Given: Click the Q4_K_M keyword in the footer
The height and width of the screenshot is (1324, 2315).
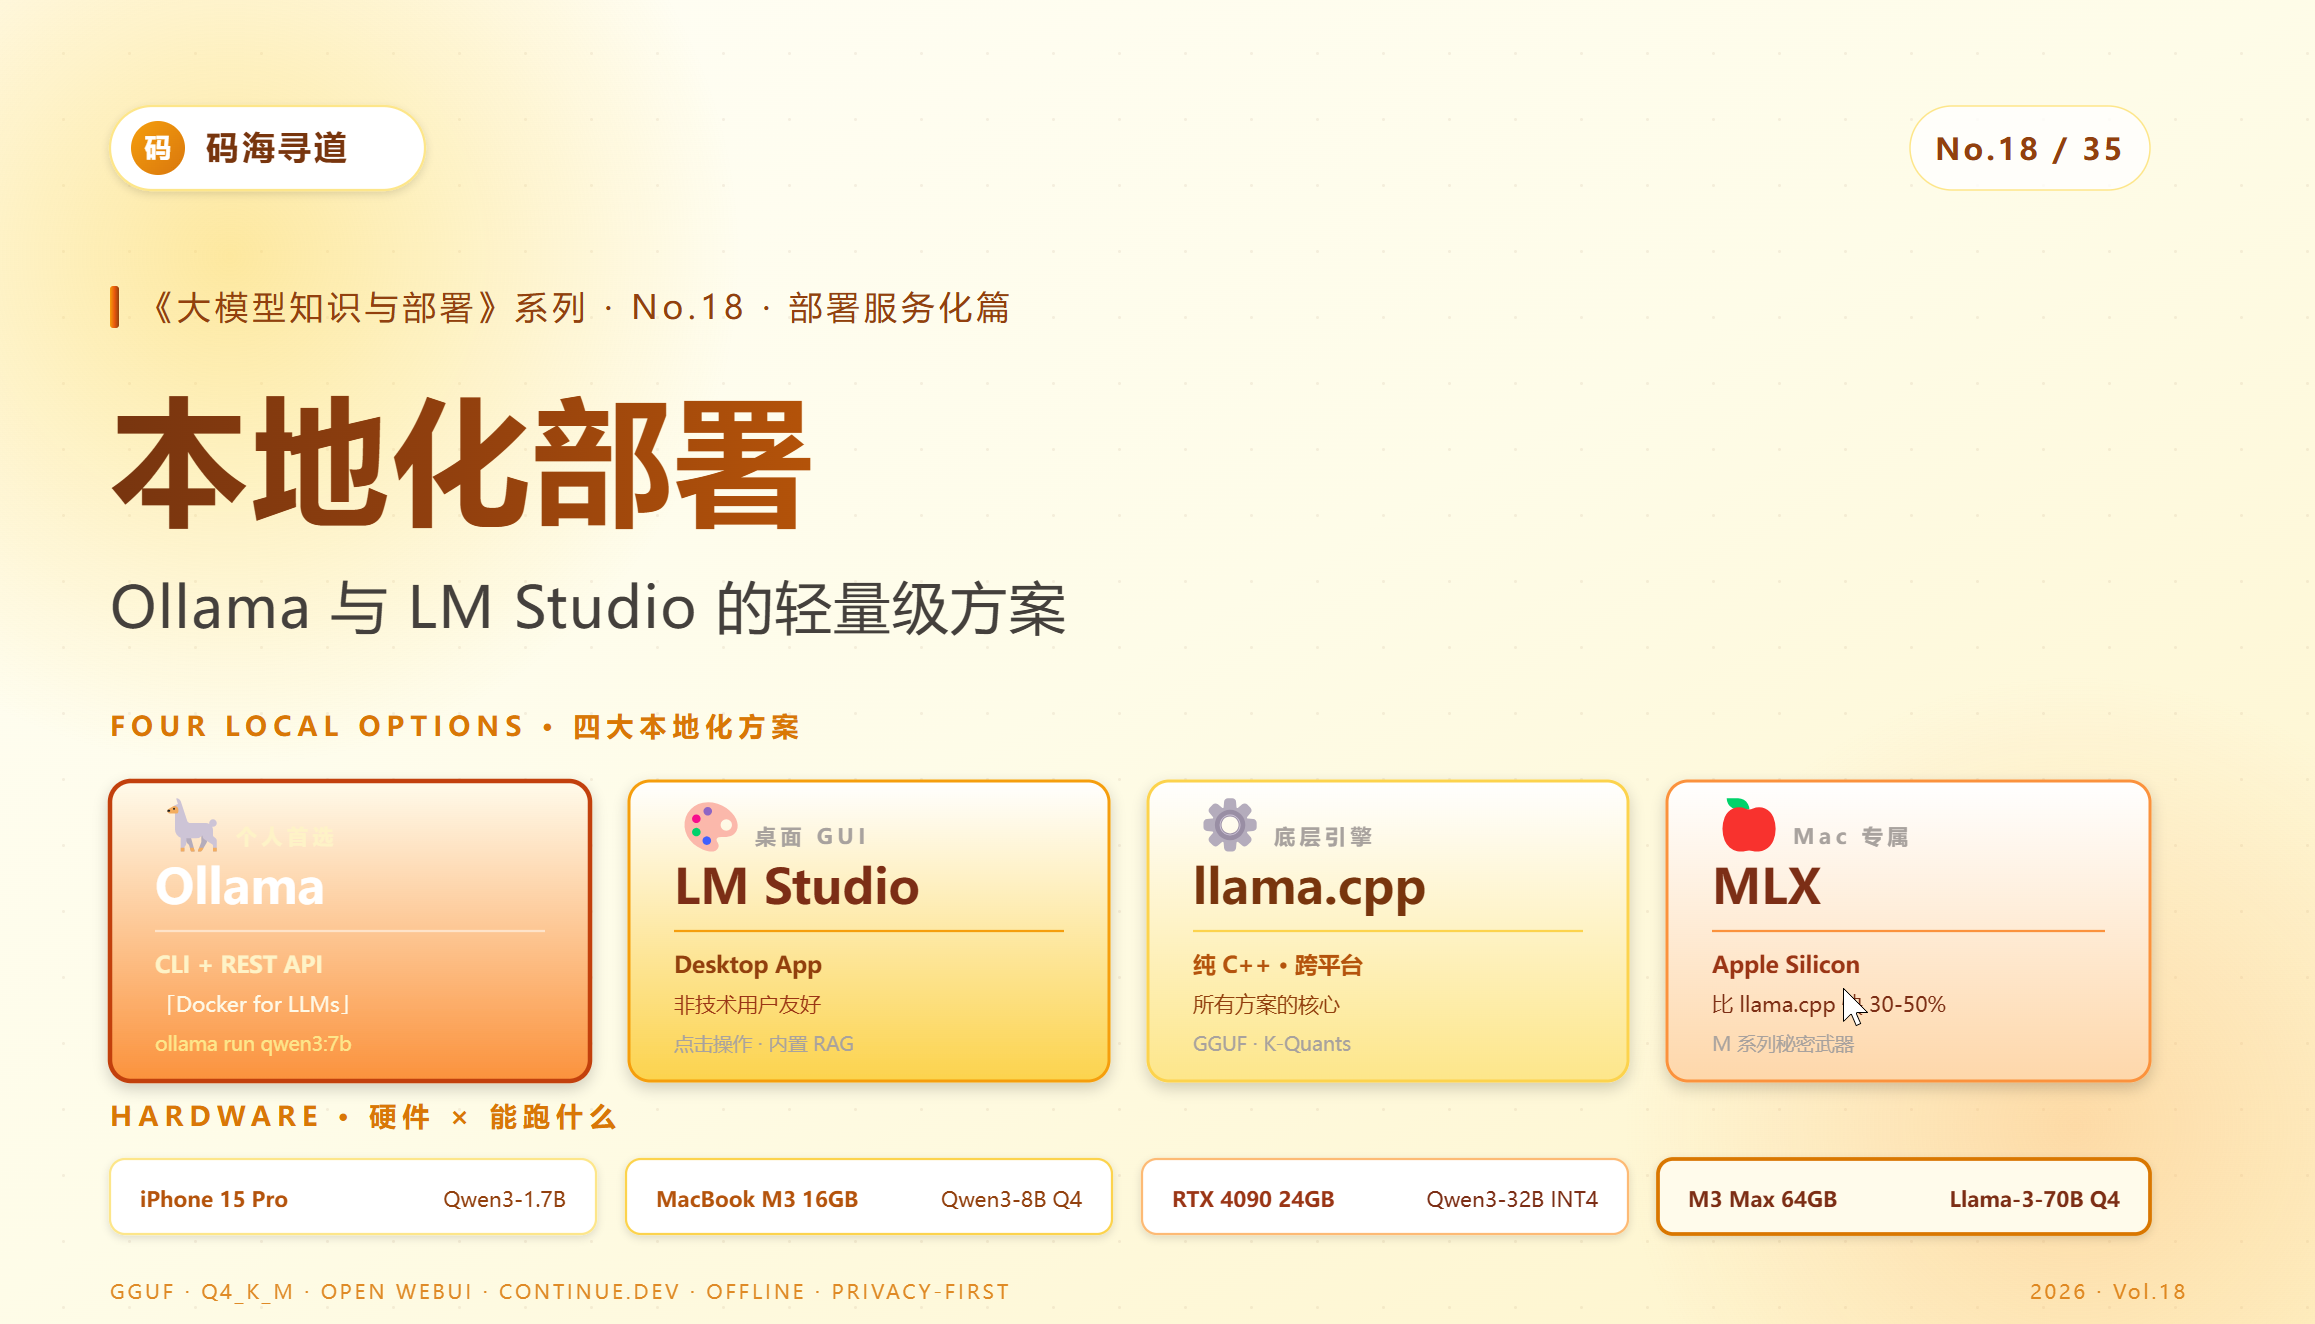Looking at the screenshot, I should (247, 1292).
